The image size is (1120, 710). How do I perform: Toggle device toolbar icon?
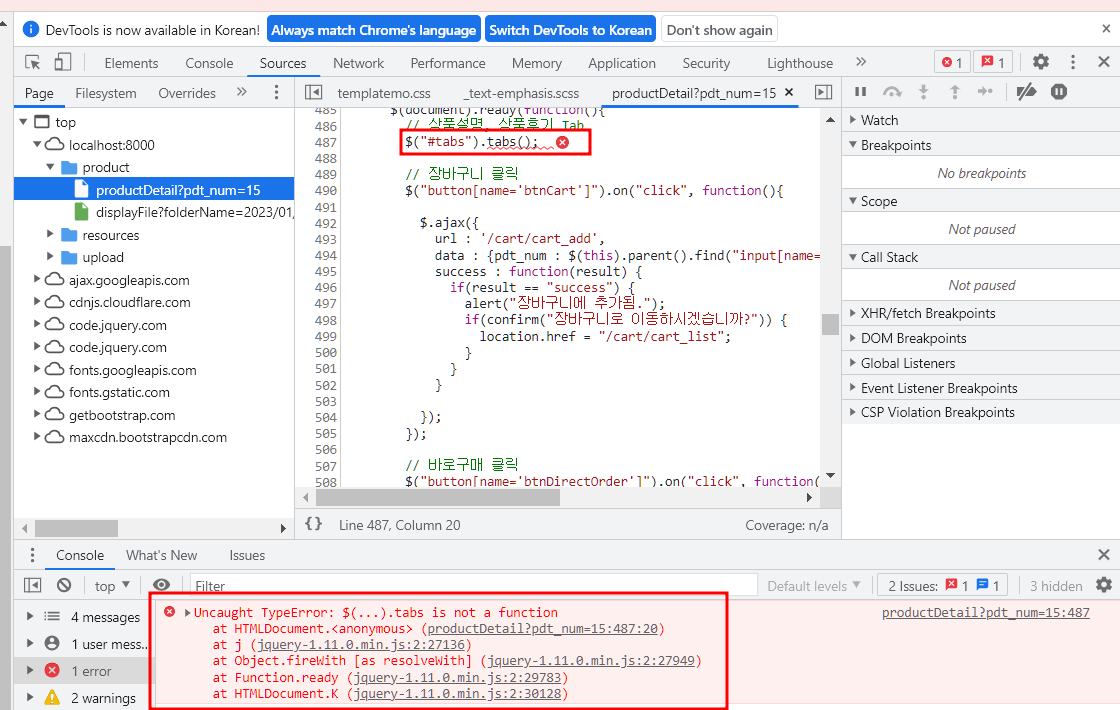coord(63,63)
